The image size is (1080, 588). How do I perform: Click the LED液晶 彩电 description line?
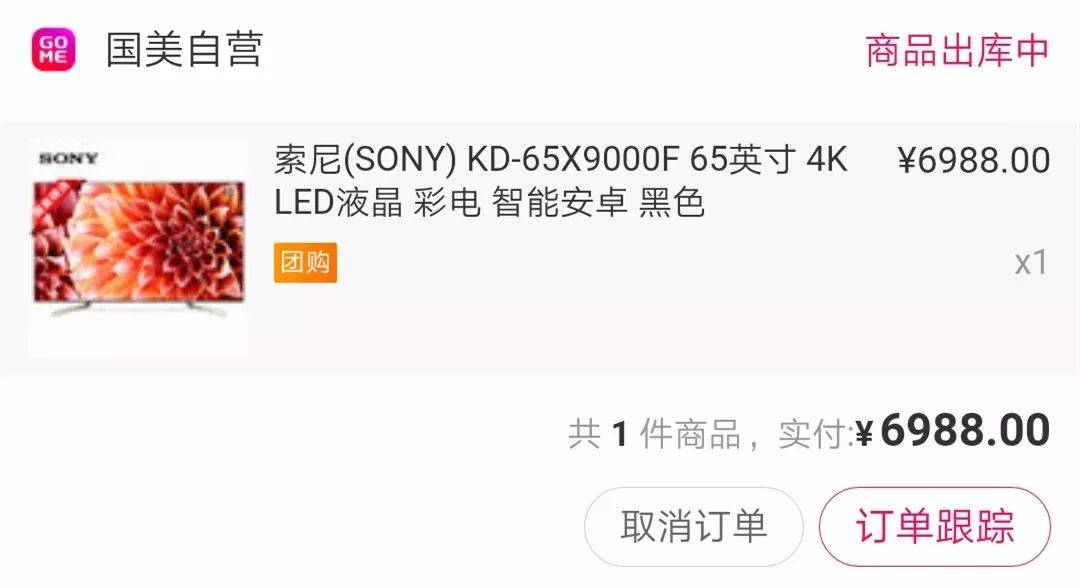point(489,202)
